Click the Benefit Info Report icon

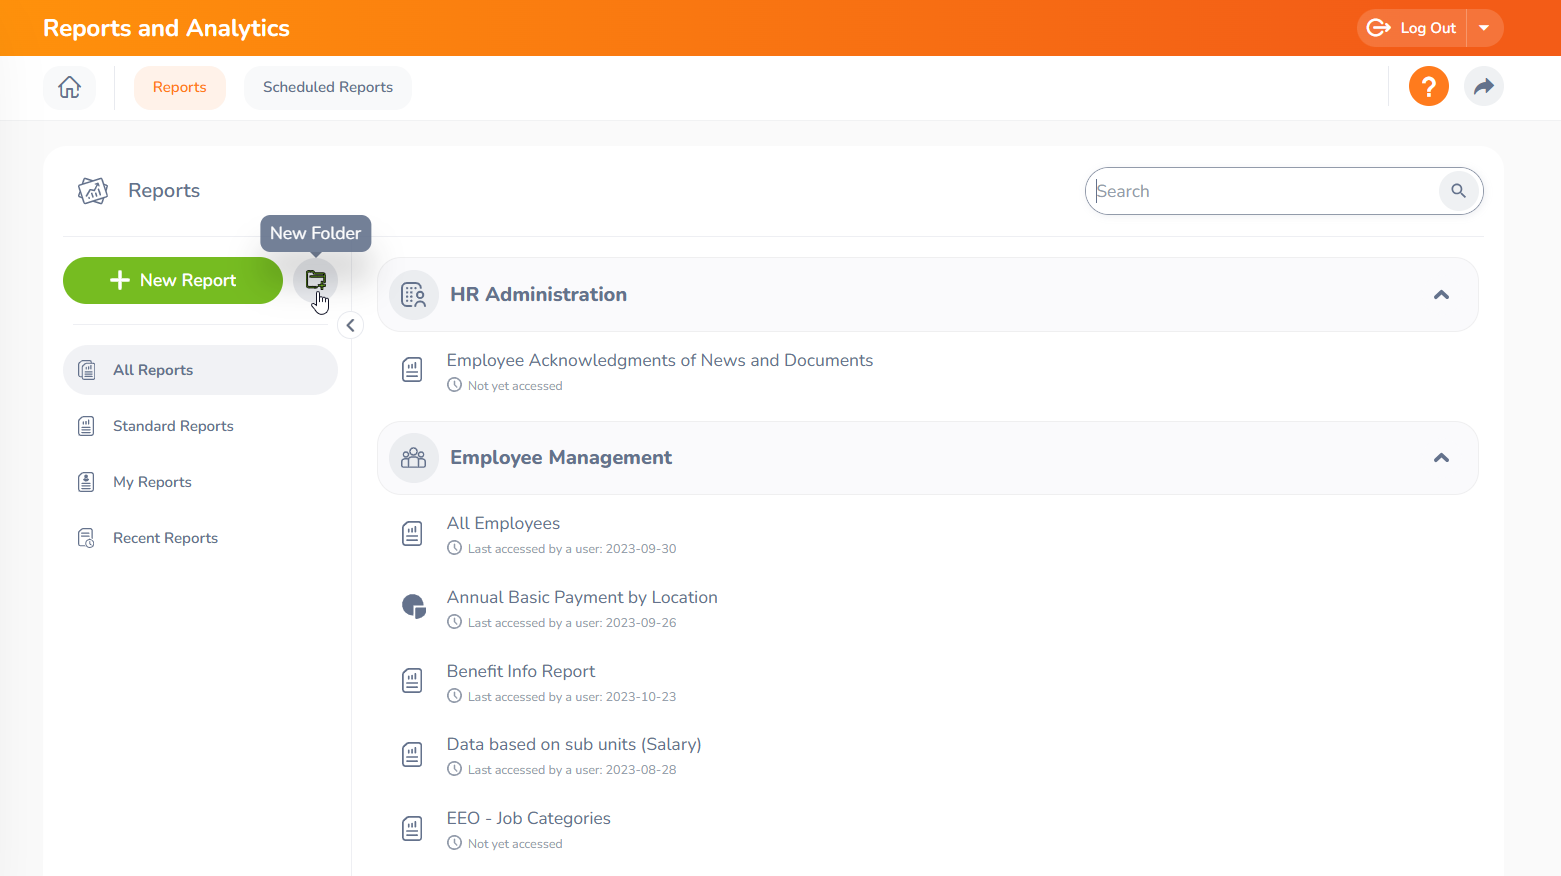point(412,681)
